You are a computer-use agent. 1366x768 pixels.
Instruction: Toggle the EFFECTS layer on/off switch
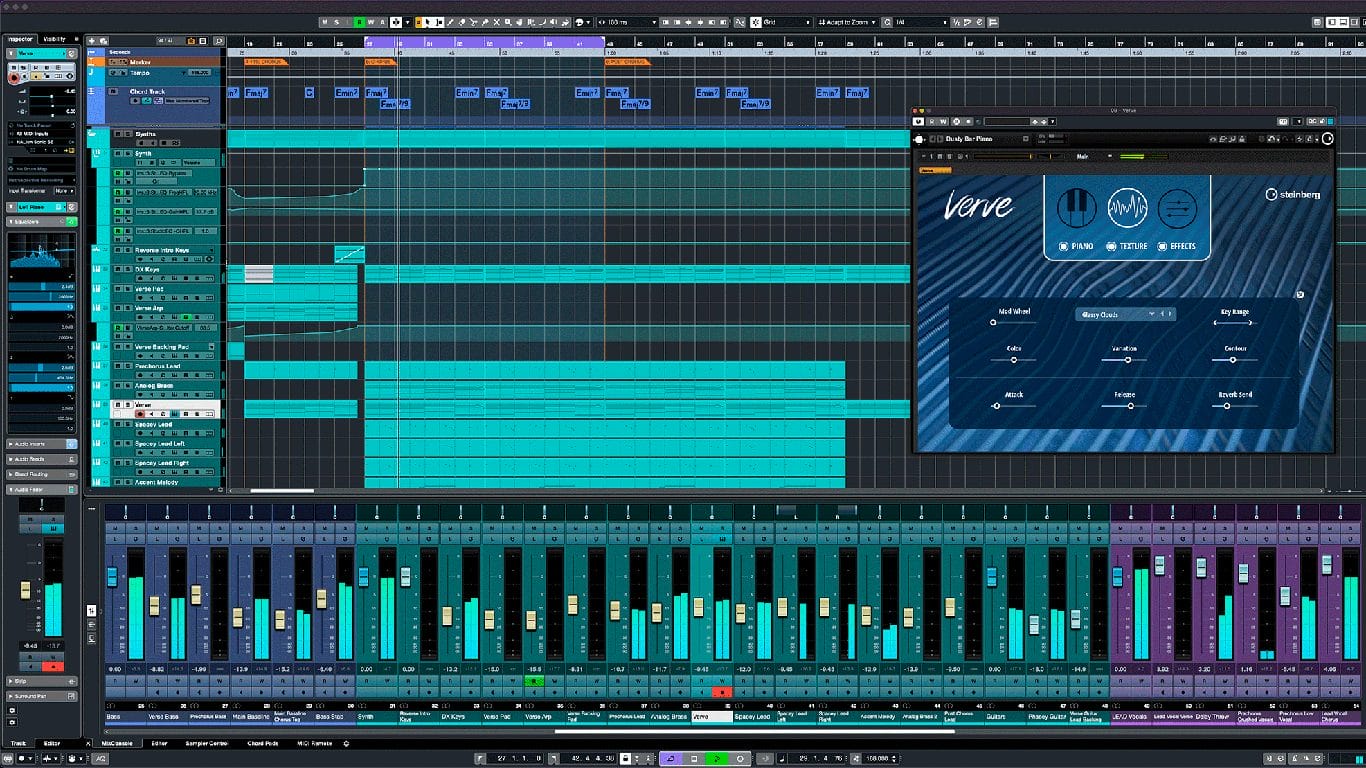coord(1163,246)
